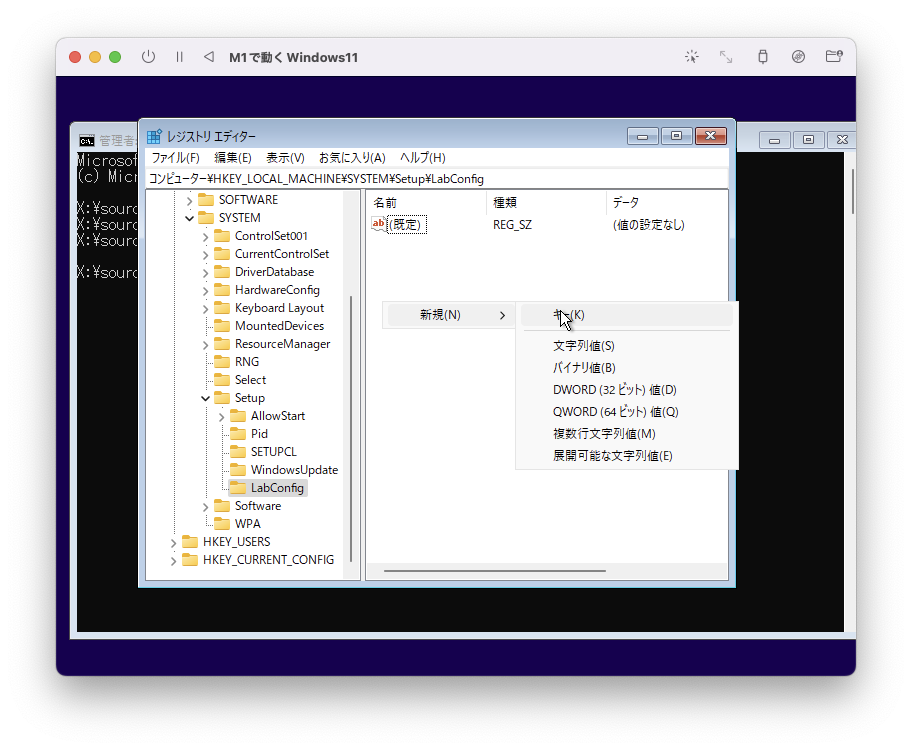The width and height of the screenshot is (912, 750).
Task: Collapse the Setup key
Action: pos(205,399)
